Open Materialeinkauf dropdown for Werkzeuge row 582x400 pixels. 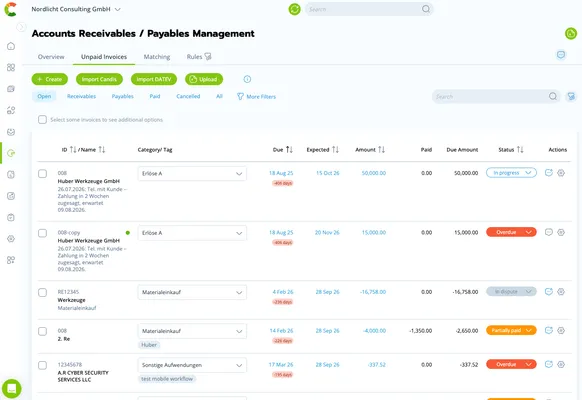(192, 292)
